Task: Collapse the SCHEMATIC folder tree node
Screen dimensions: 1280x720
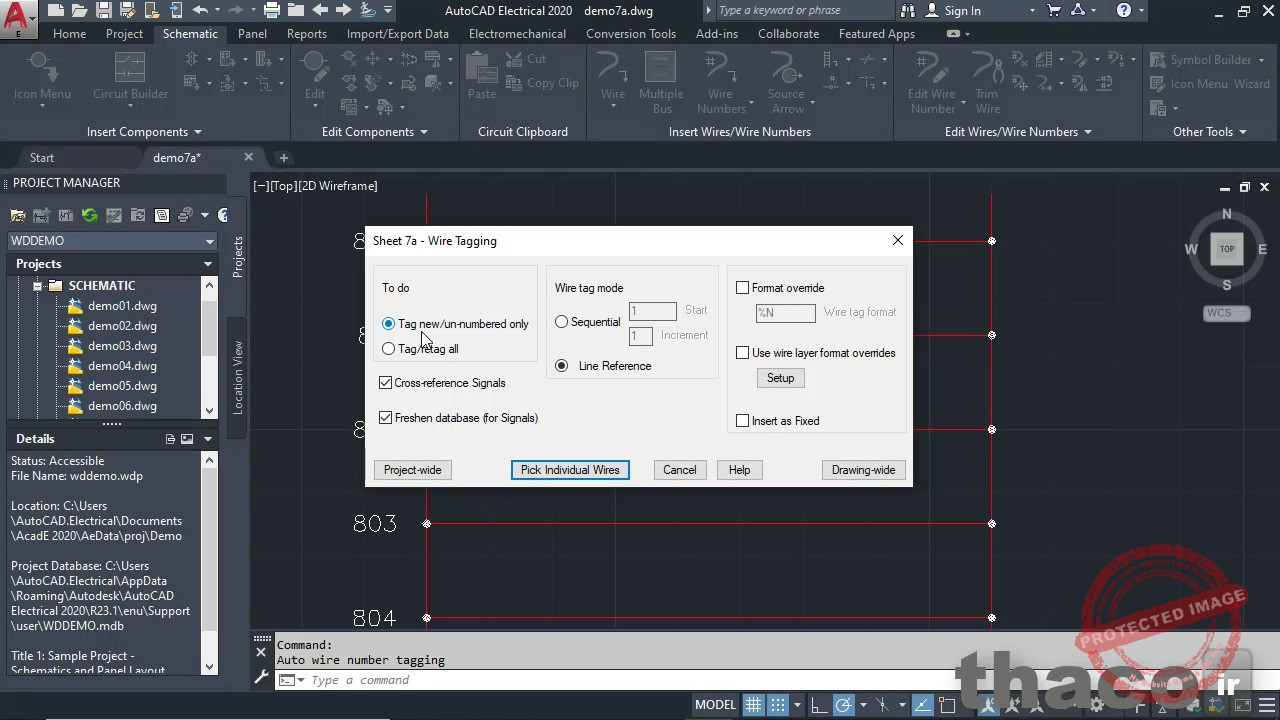Action: (x=37, y=286)
